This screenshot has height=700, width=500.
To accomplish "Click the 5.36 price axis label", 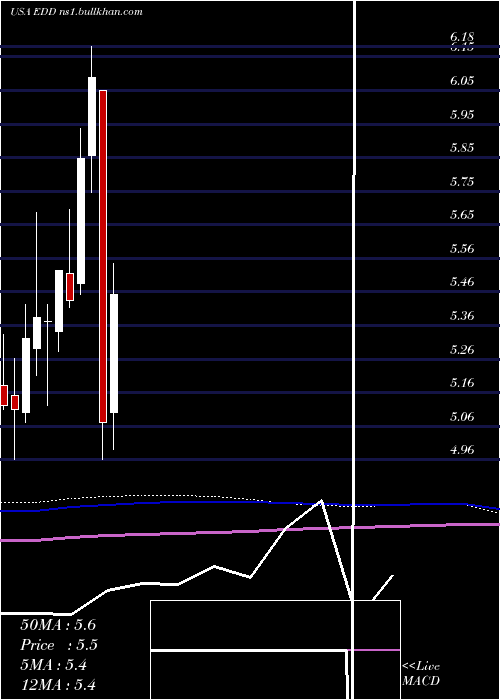I will tap(462, 316).
